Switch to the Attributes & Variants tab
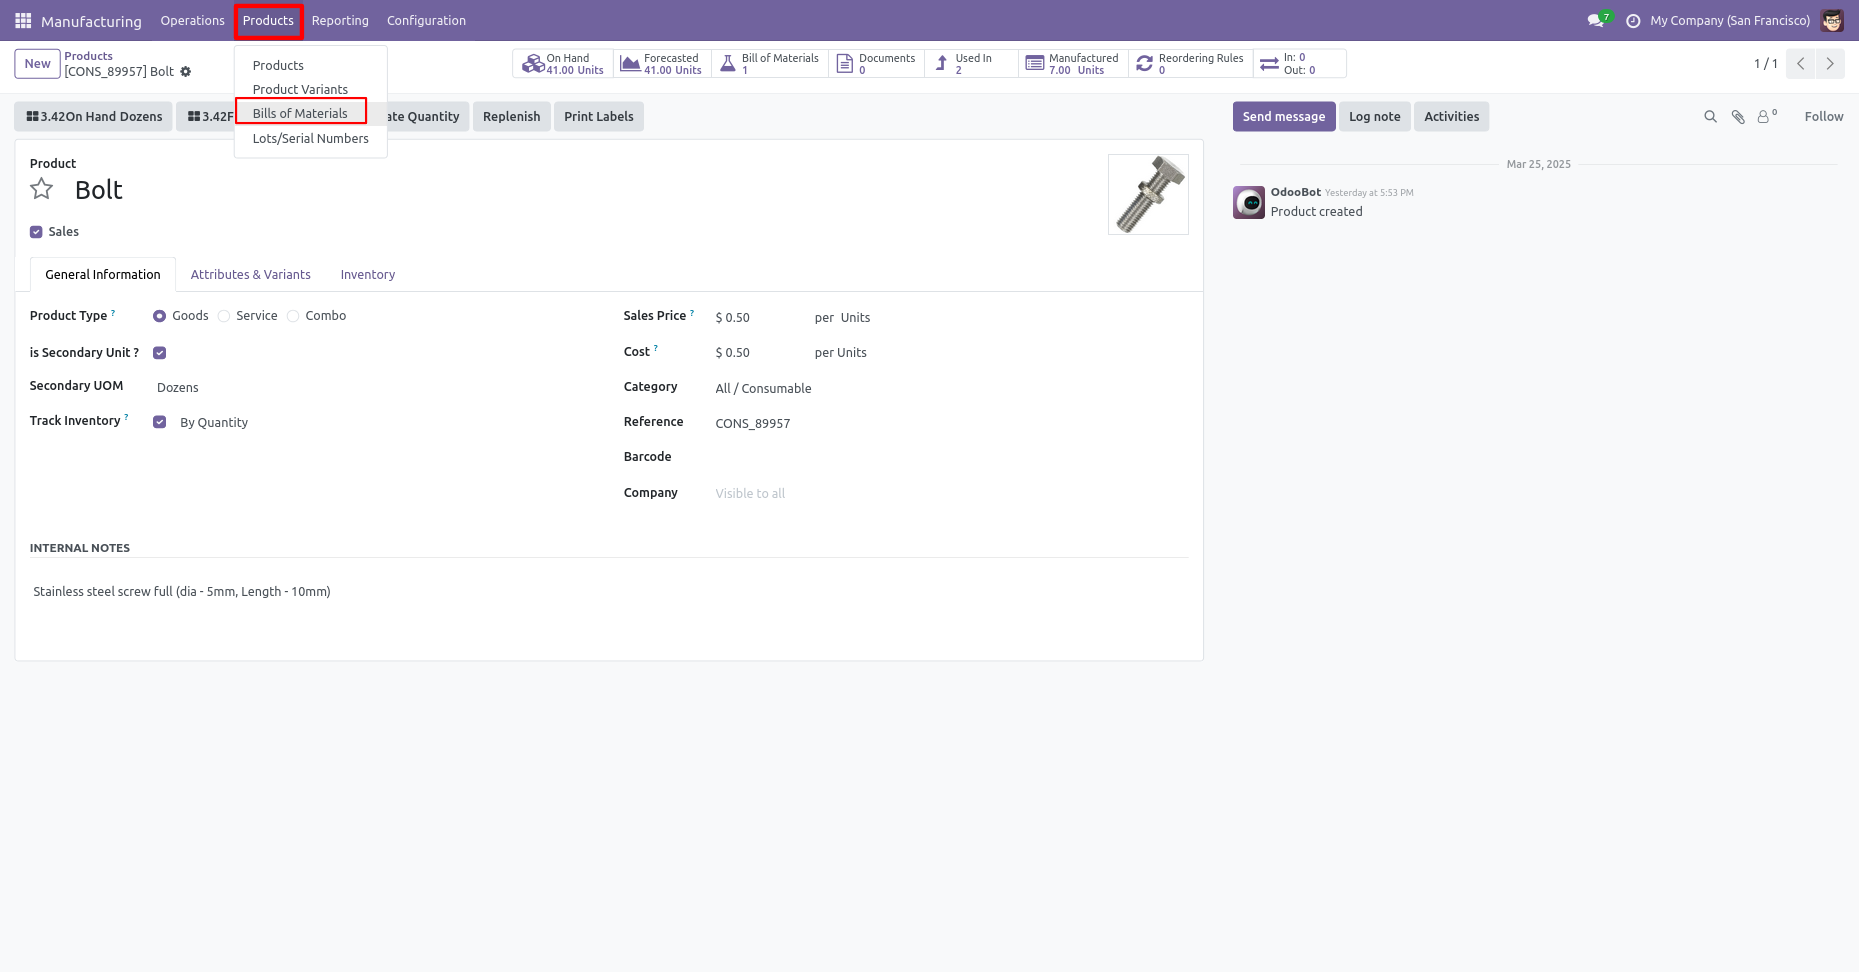The image size is (1859, 972). 250,274
